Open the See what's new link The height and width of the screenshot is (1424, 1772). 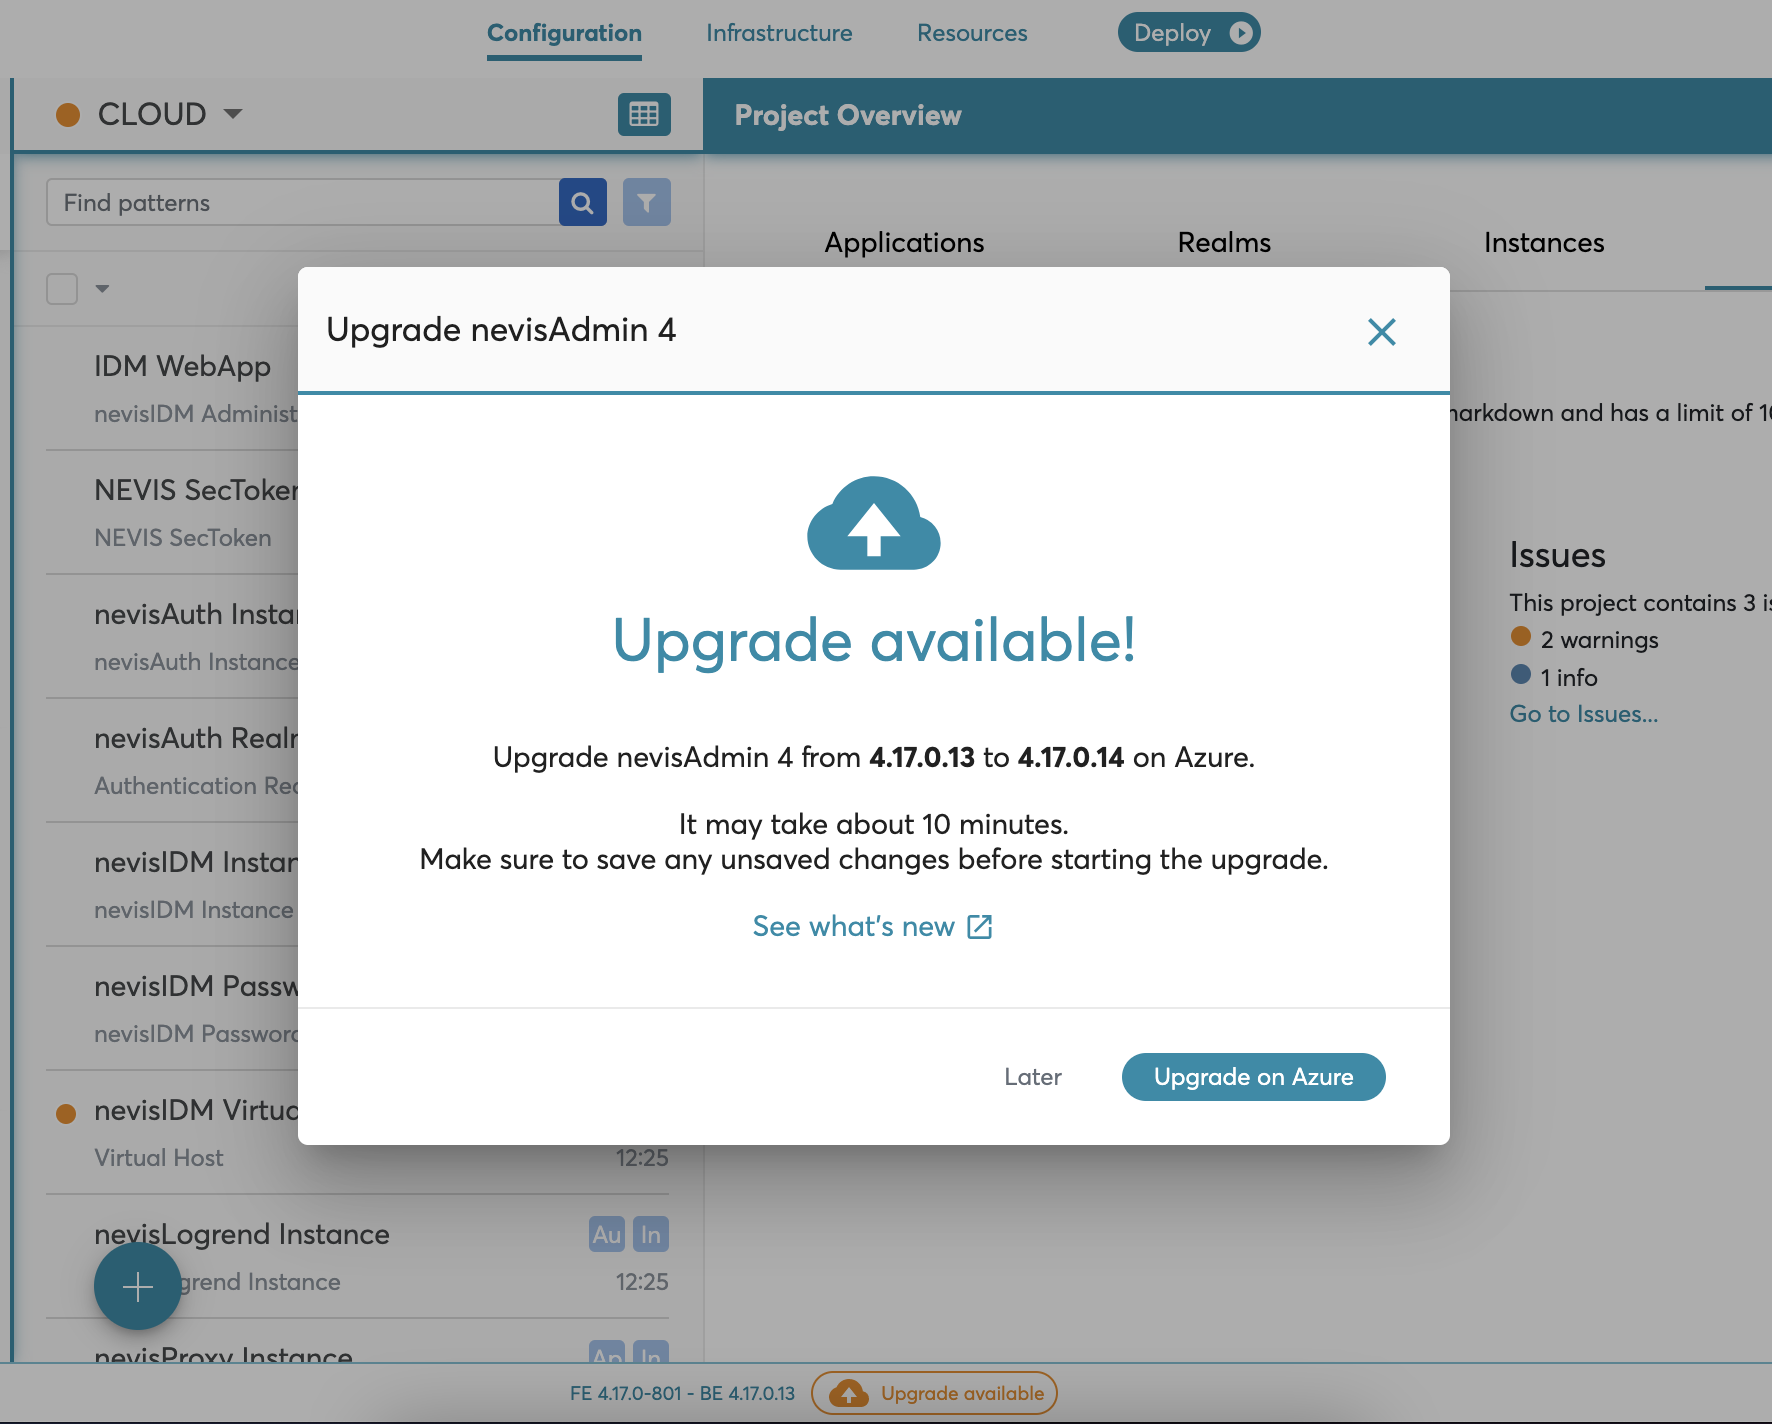[x=872, y=927]
